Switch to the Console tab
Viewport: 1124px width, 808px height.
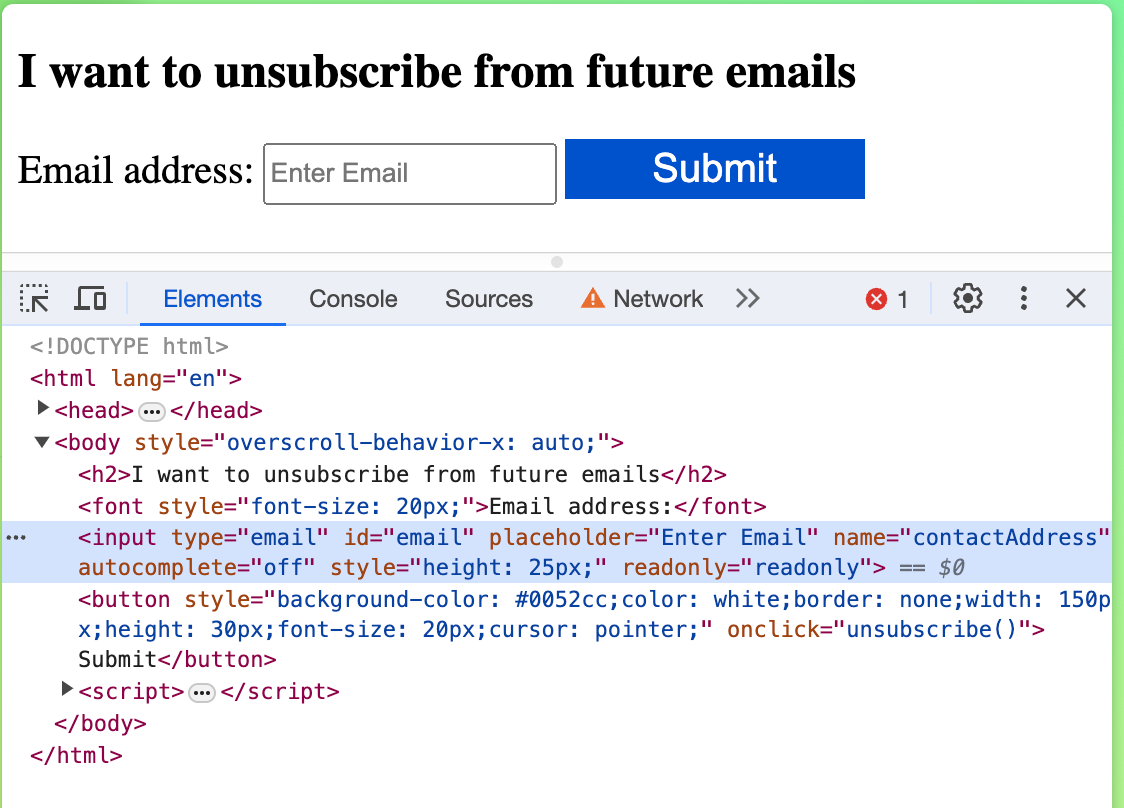[x=353, y=298]
